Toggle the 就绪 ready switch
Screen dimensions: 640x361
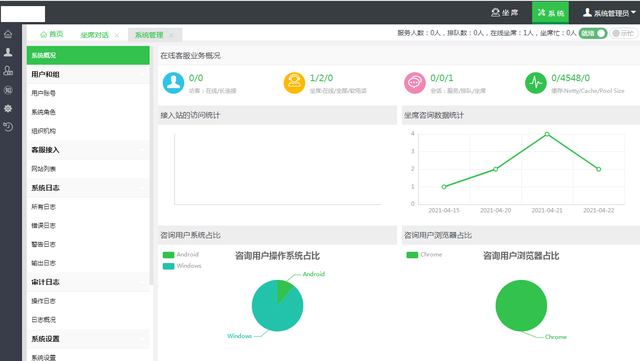(x=593, y=33)
